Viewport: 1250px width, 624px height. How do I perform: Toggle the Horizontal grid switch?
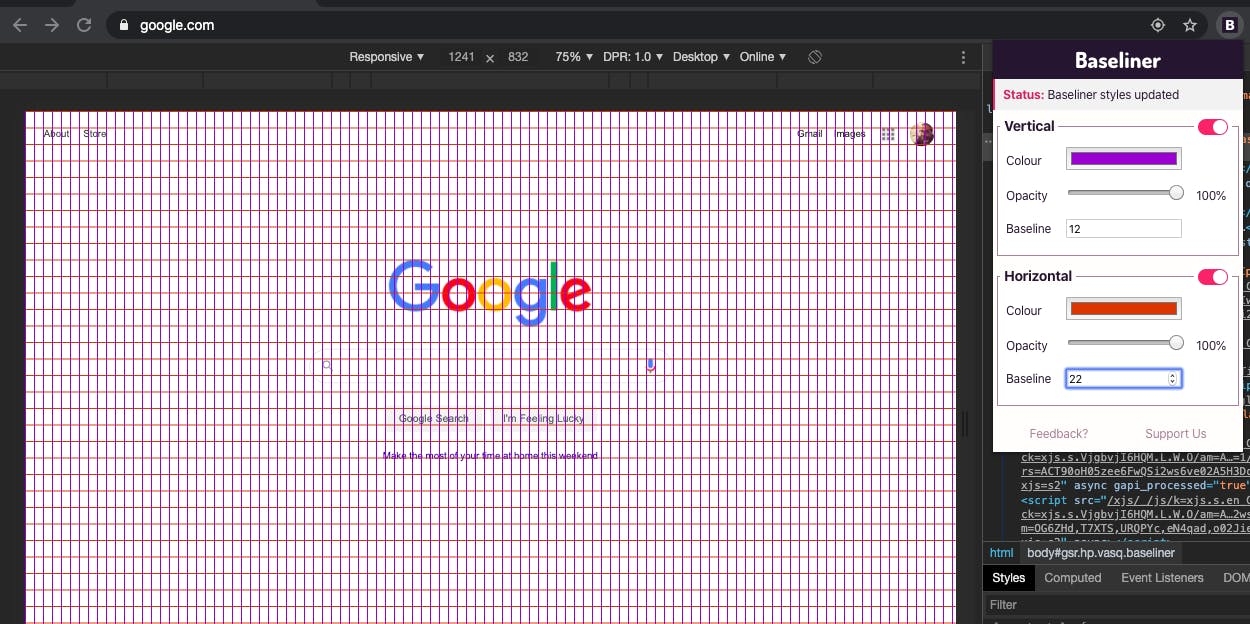[1213, 277]
